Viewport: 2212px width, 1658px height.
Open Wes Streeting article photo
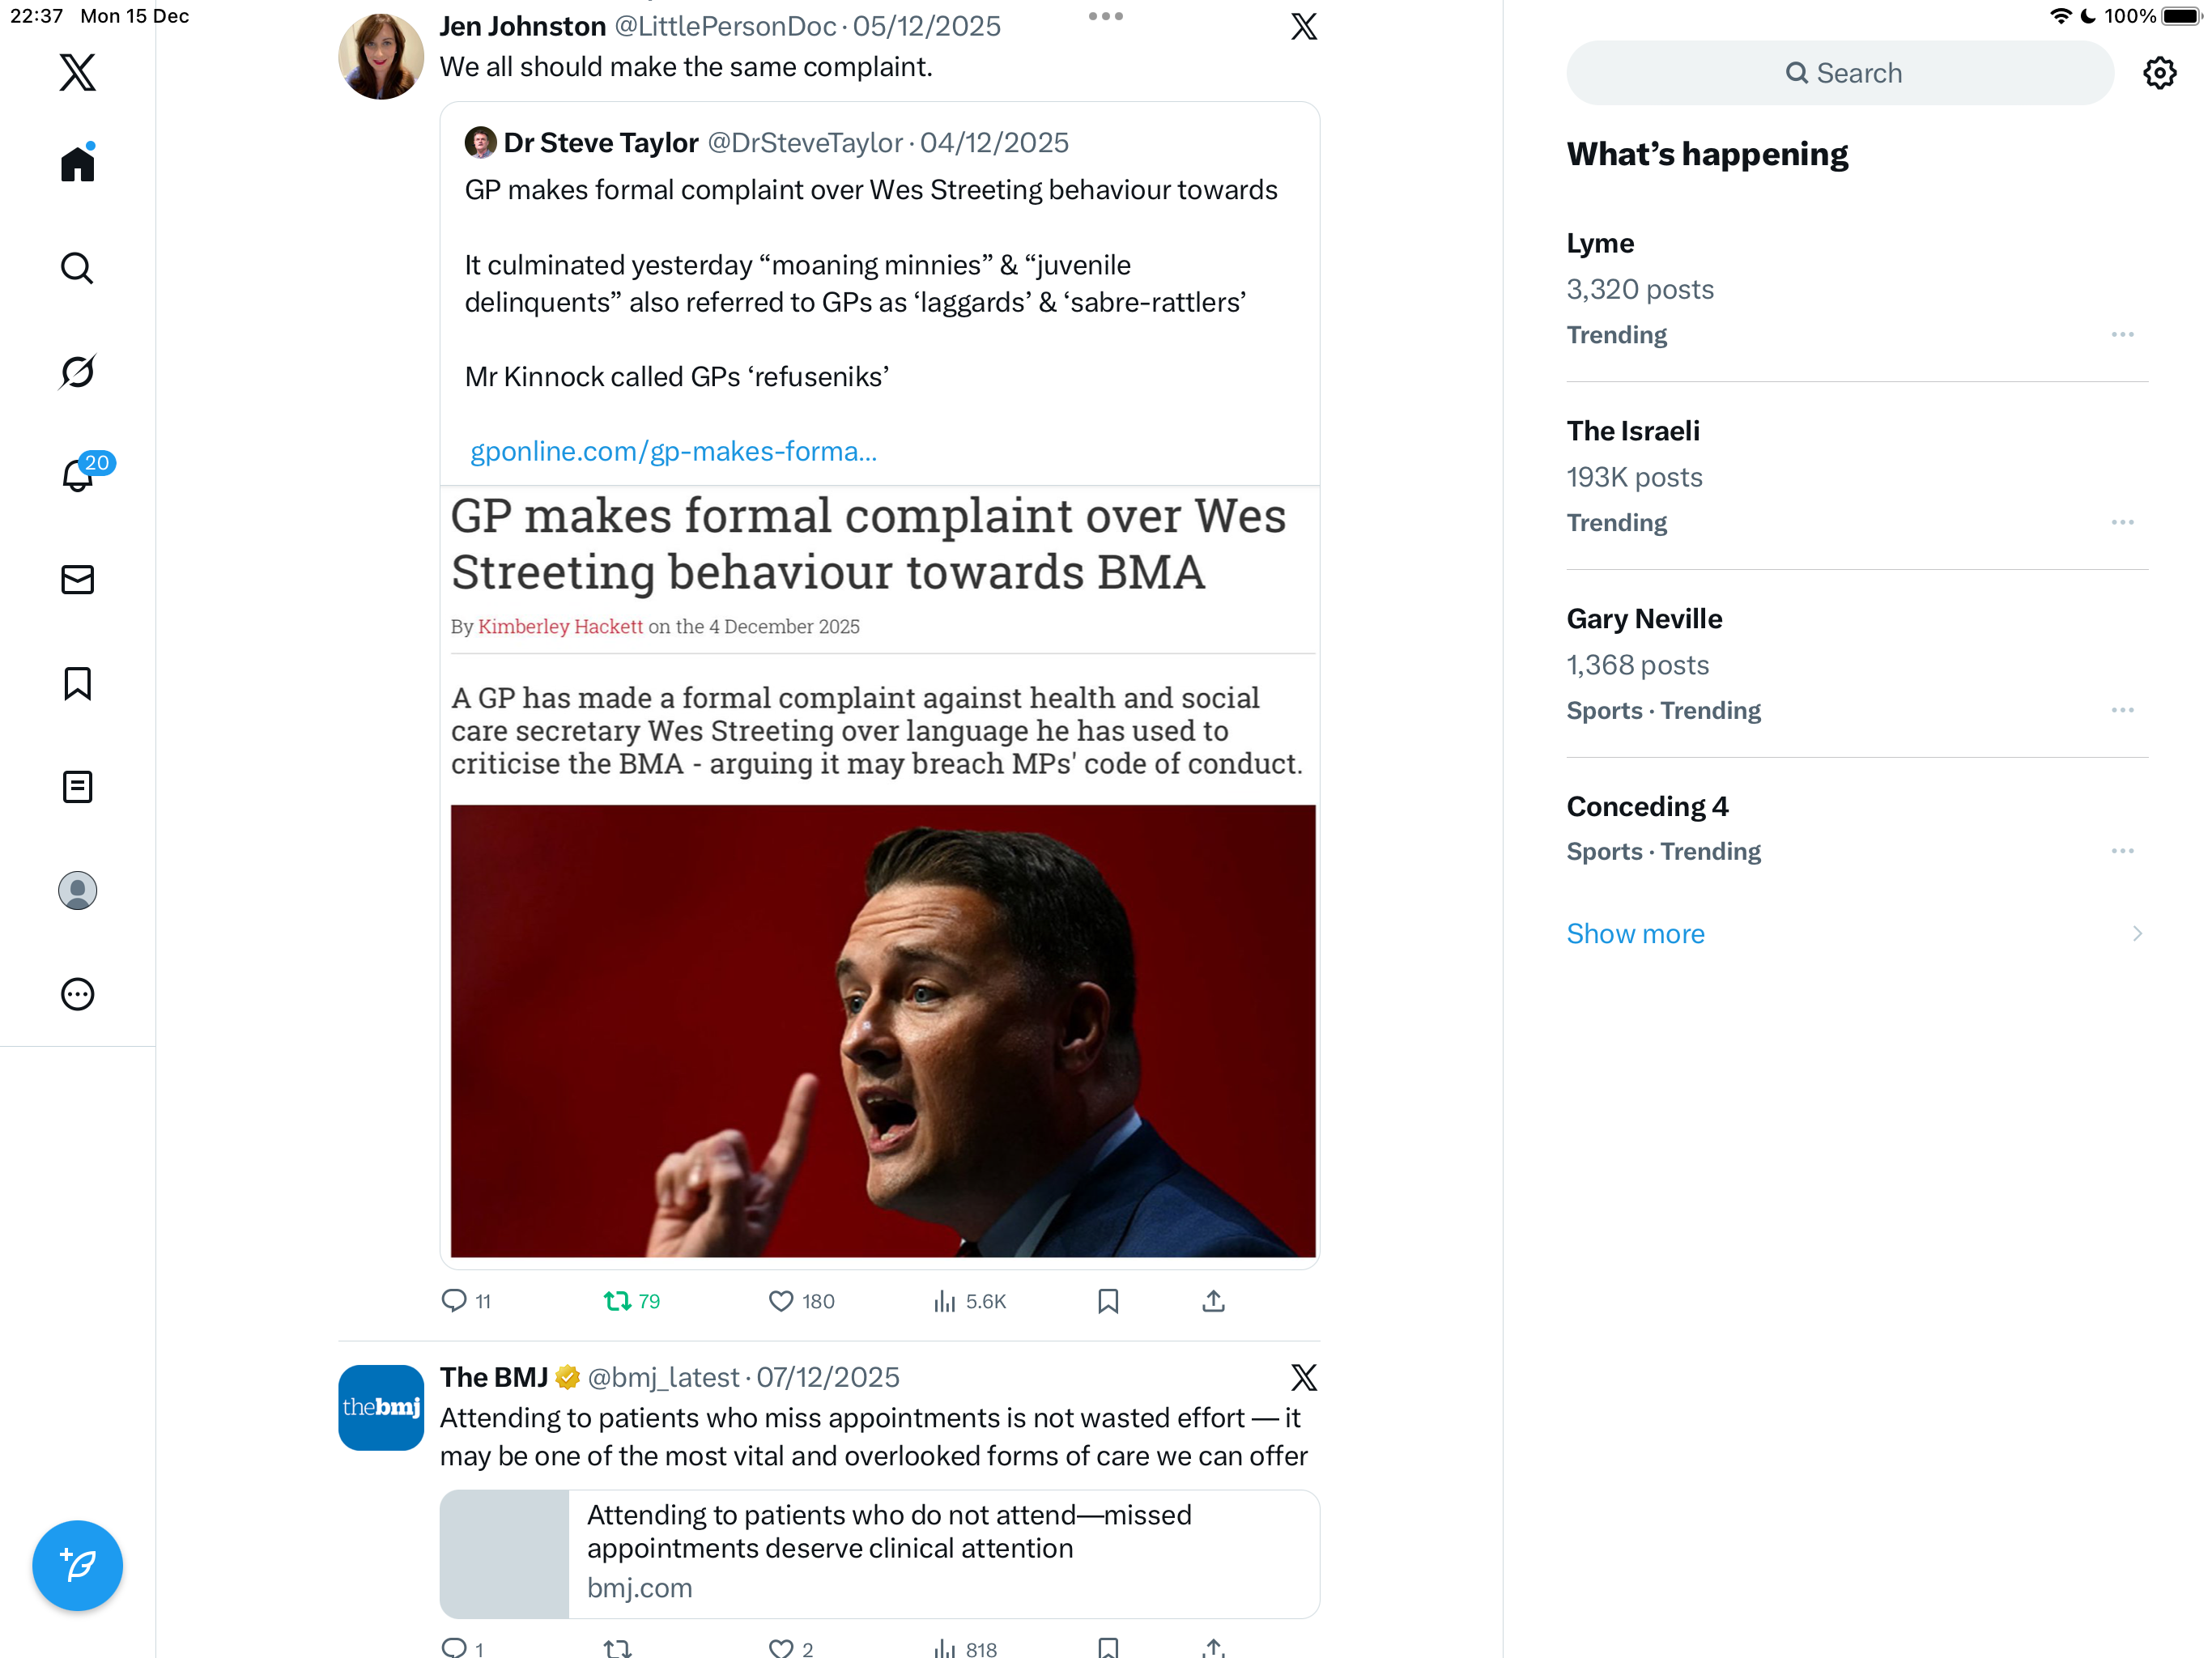coord(882,1030)
